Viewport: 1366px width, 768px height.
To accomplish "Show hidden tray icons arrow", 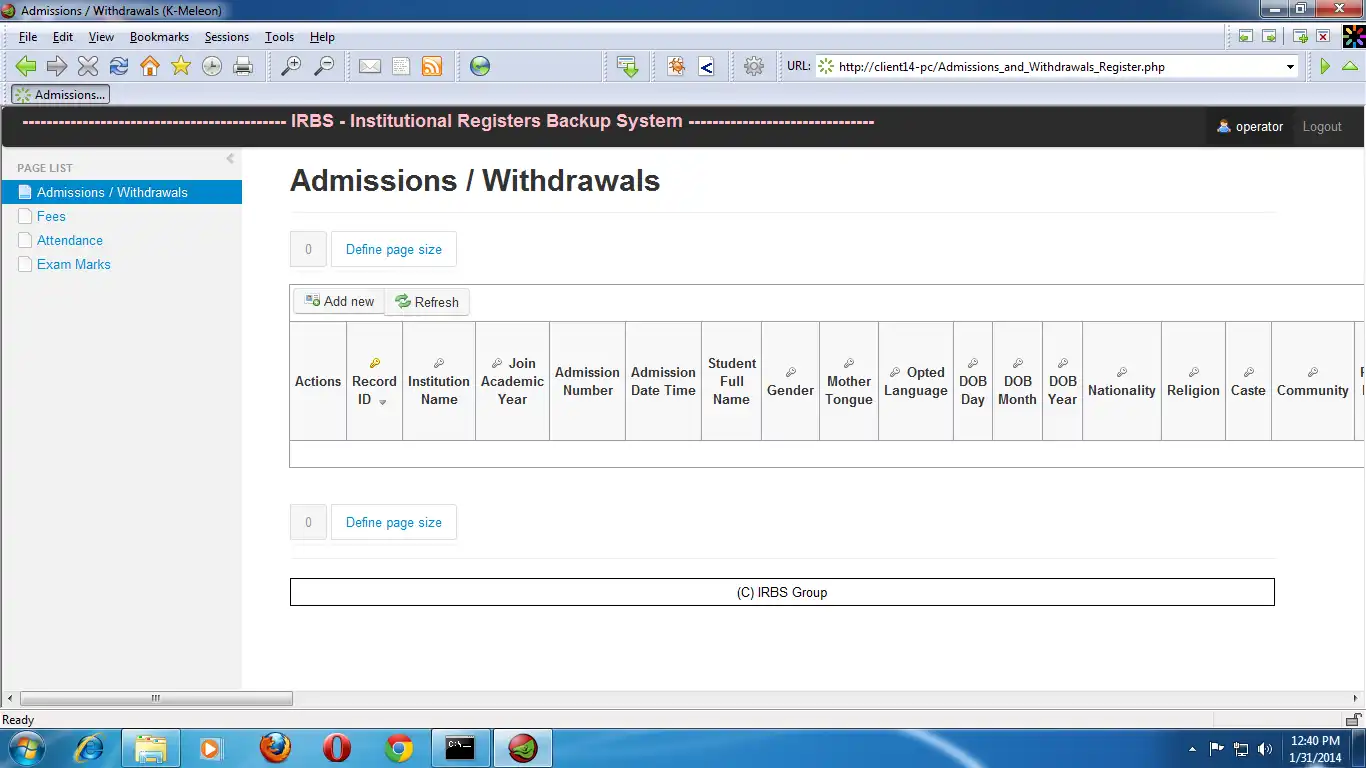I will pos(1192,748).
